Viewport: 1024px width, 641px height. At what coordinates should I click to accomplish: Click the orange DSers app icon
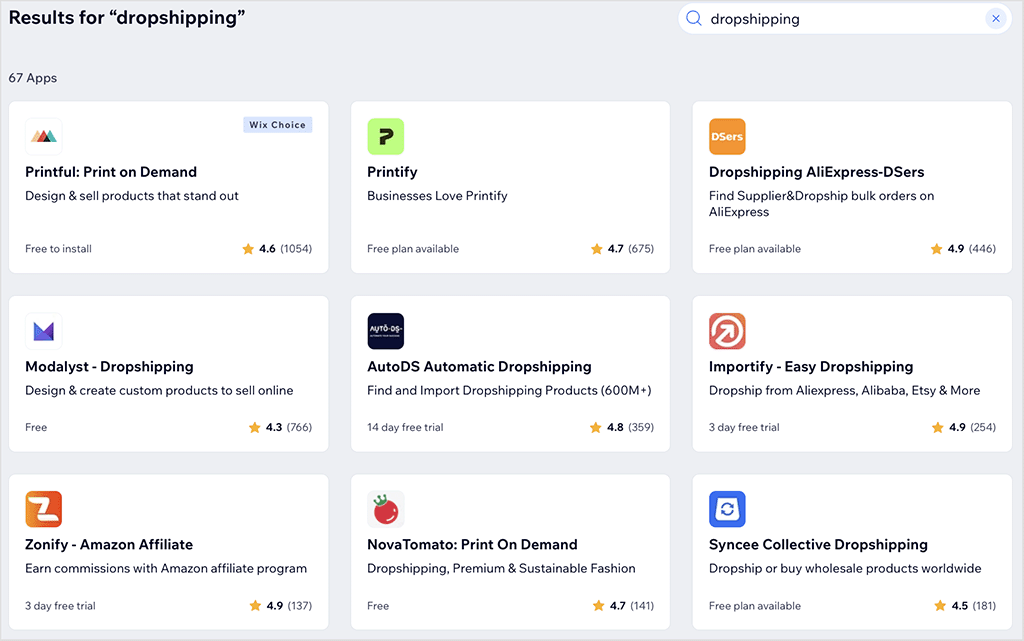[727, 136]
